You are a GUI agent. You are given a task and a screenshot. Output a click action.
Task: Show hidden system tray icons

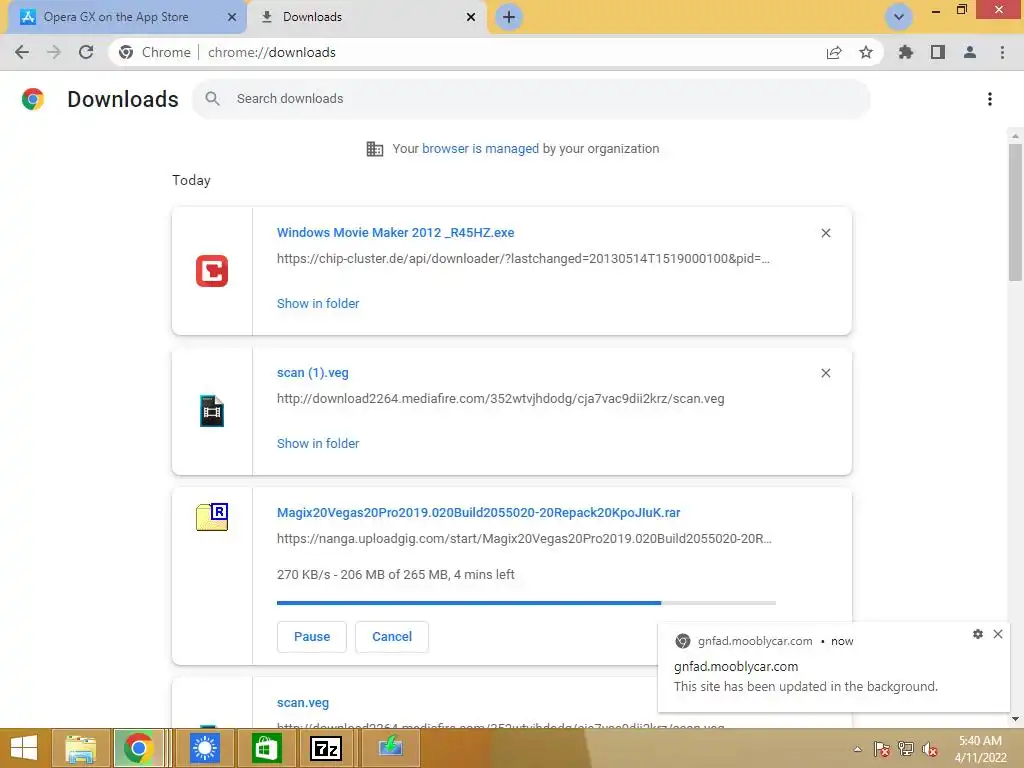[857, 749]
